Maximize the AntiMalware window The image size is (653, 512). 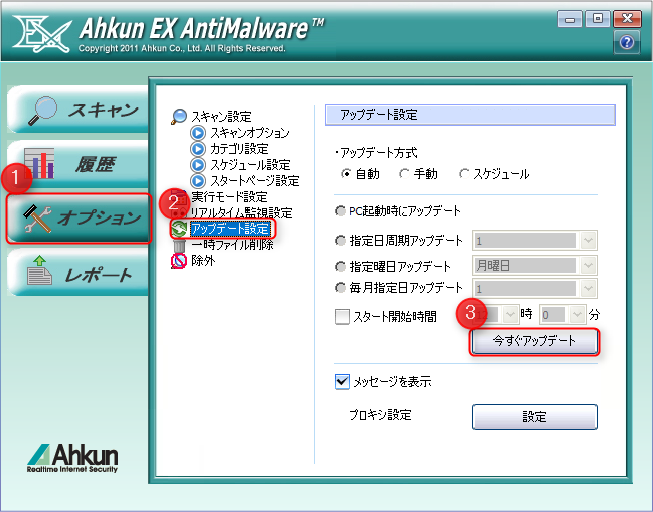(598, 19)
